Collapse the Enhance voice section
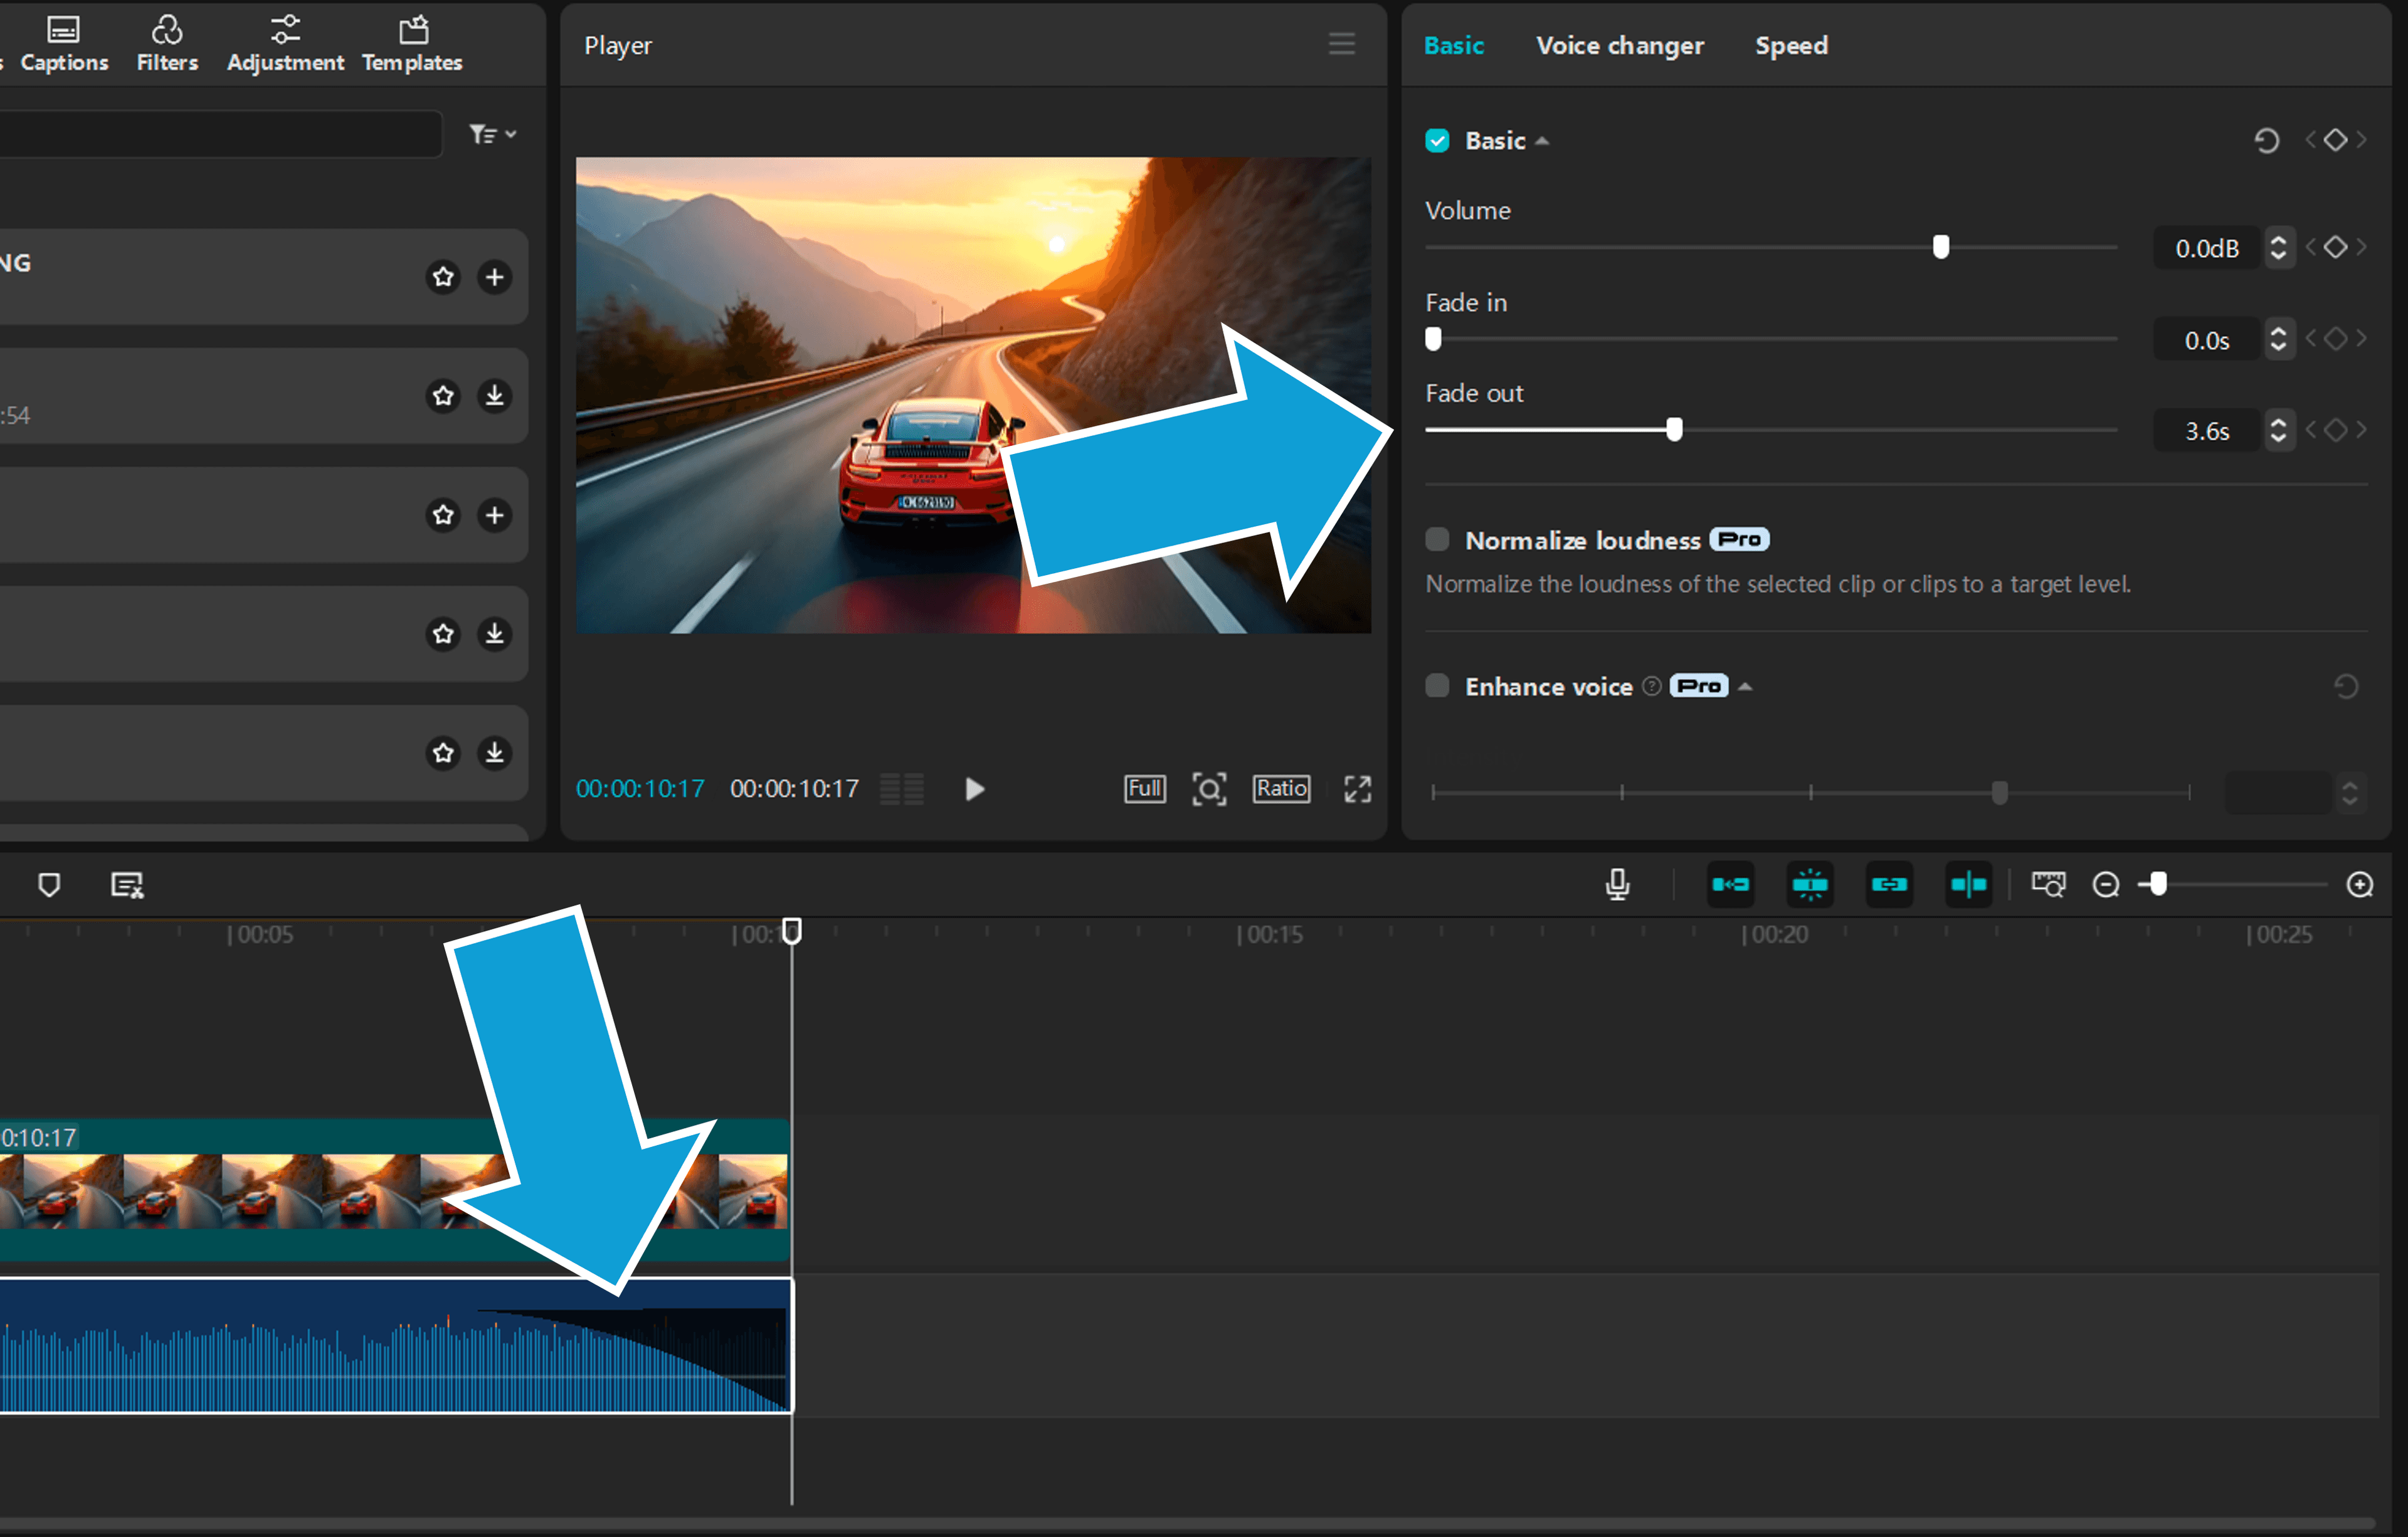This screenshot has height=1537, width=2408. (1746, 686)
